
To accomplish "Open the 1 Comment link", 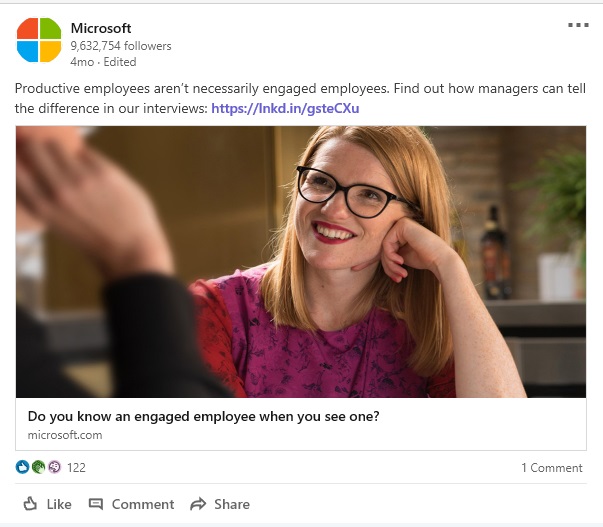I will coord(552,468).
